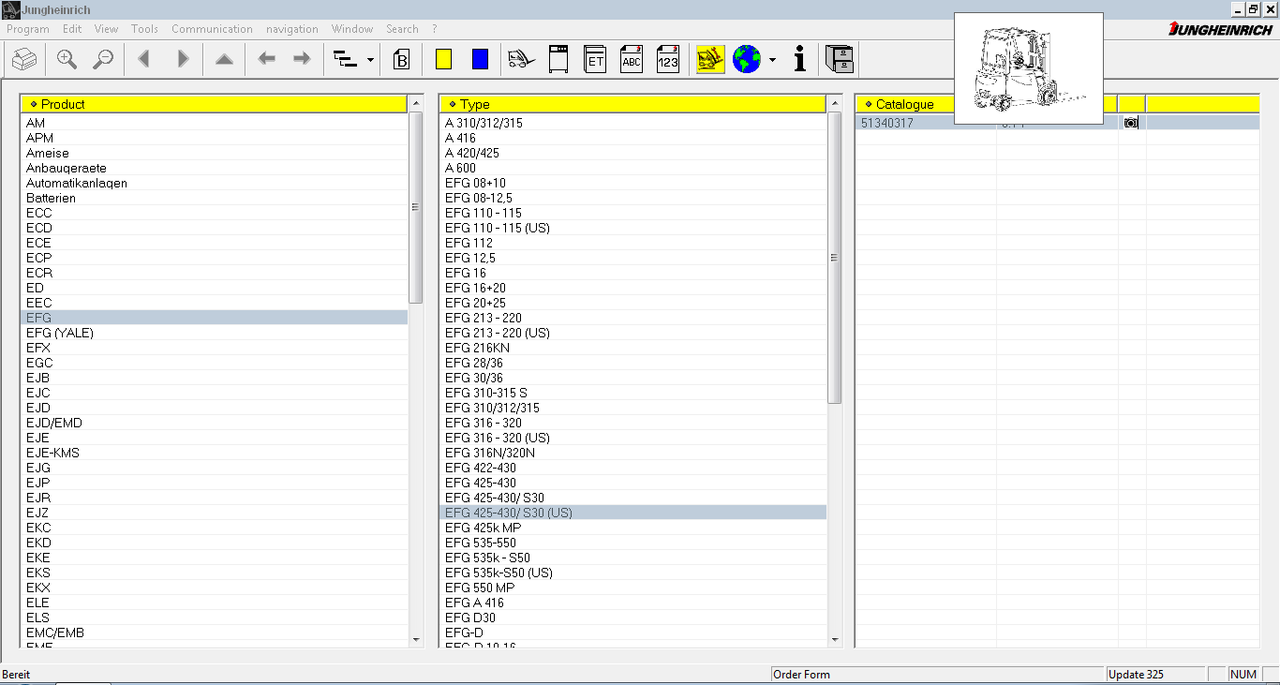The height and width of the screenshot is (685, 1280).
Task: Click the forklift truck search icon
Action: pyautogui.click(x=521, y=60)
